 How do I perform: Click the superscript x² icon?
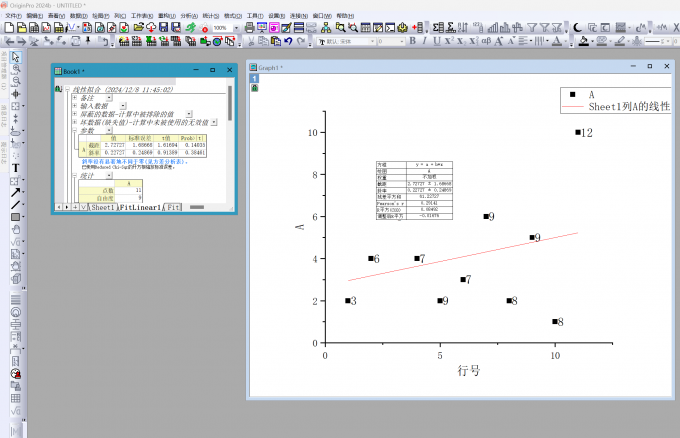coord(449,41)
